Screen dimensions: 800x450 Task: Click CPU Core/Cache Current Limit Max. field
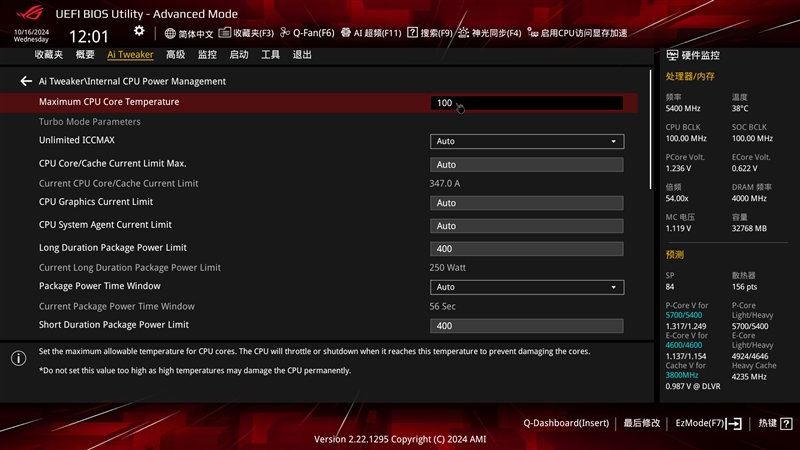[x=527, y=164]
